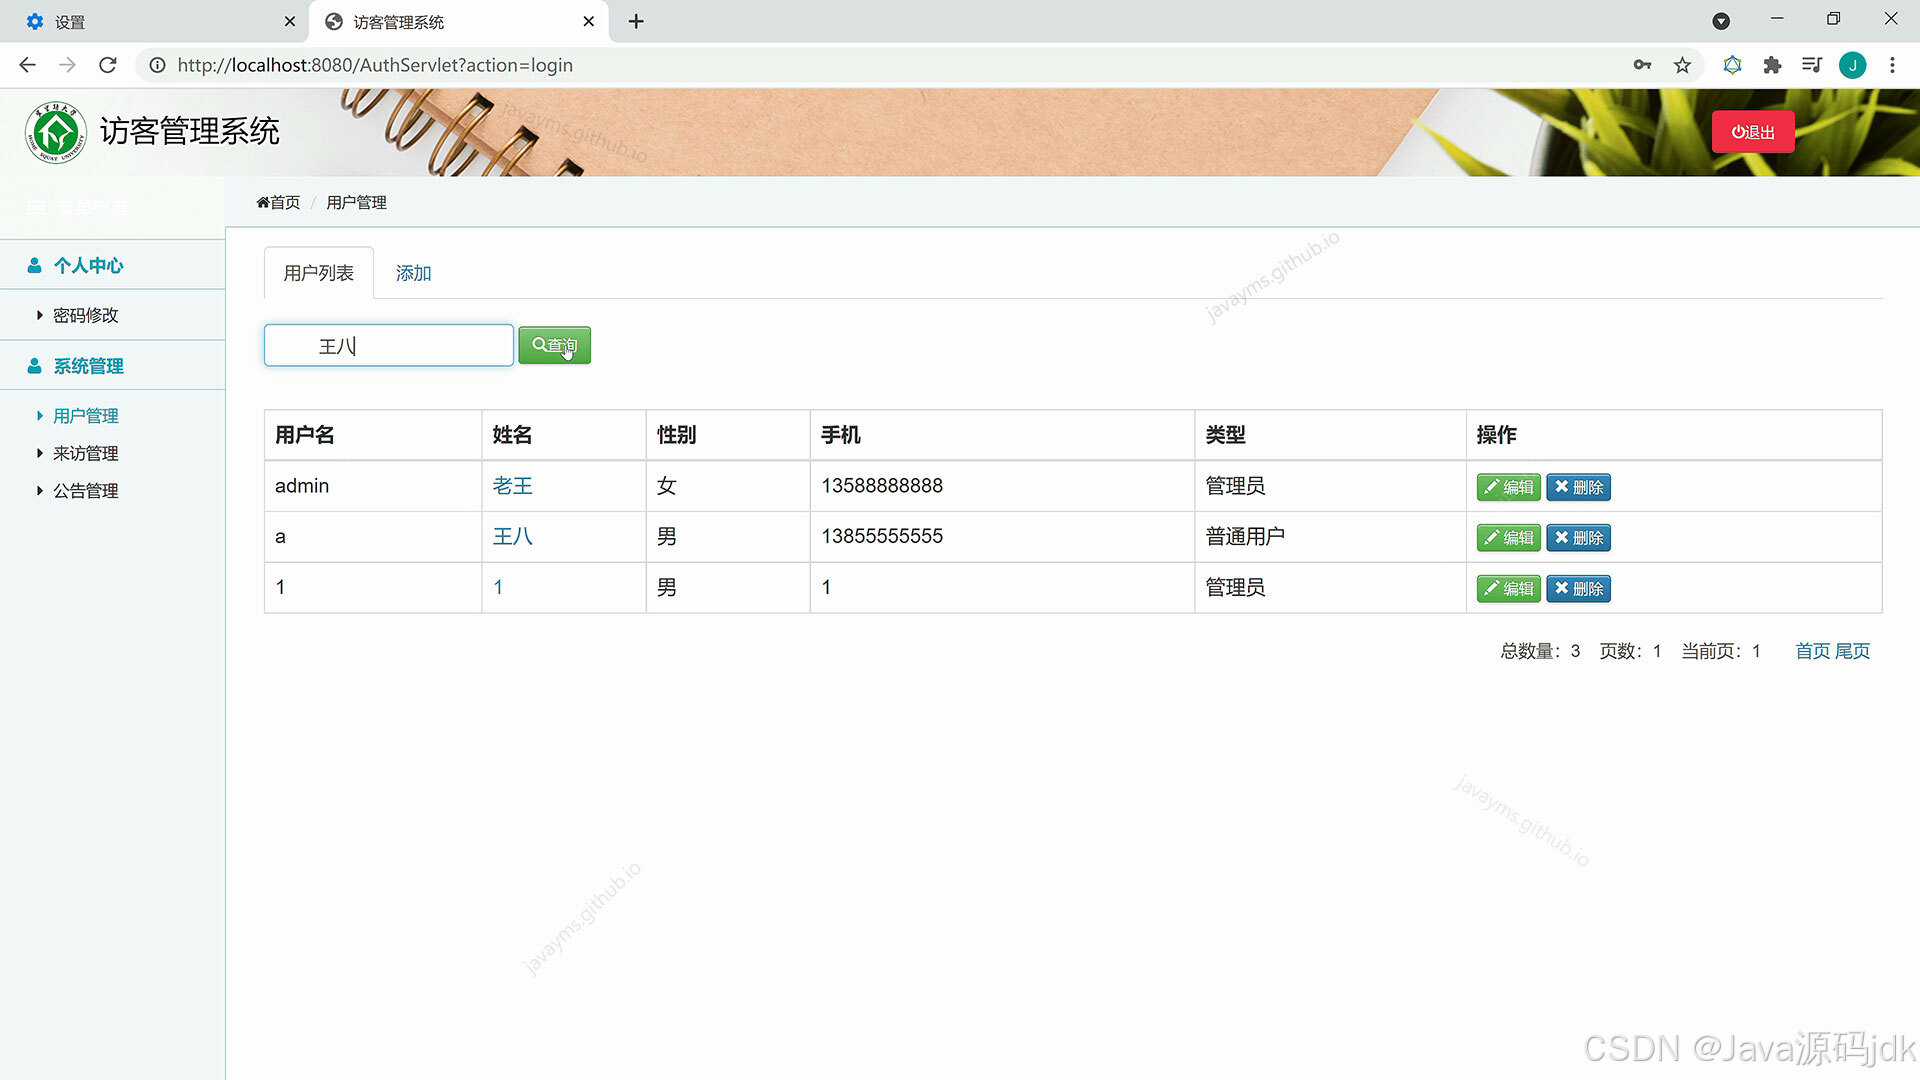
Task: Go to 首页 in pagination
Action: [x=1813, y=651]
